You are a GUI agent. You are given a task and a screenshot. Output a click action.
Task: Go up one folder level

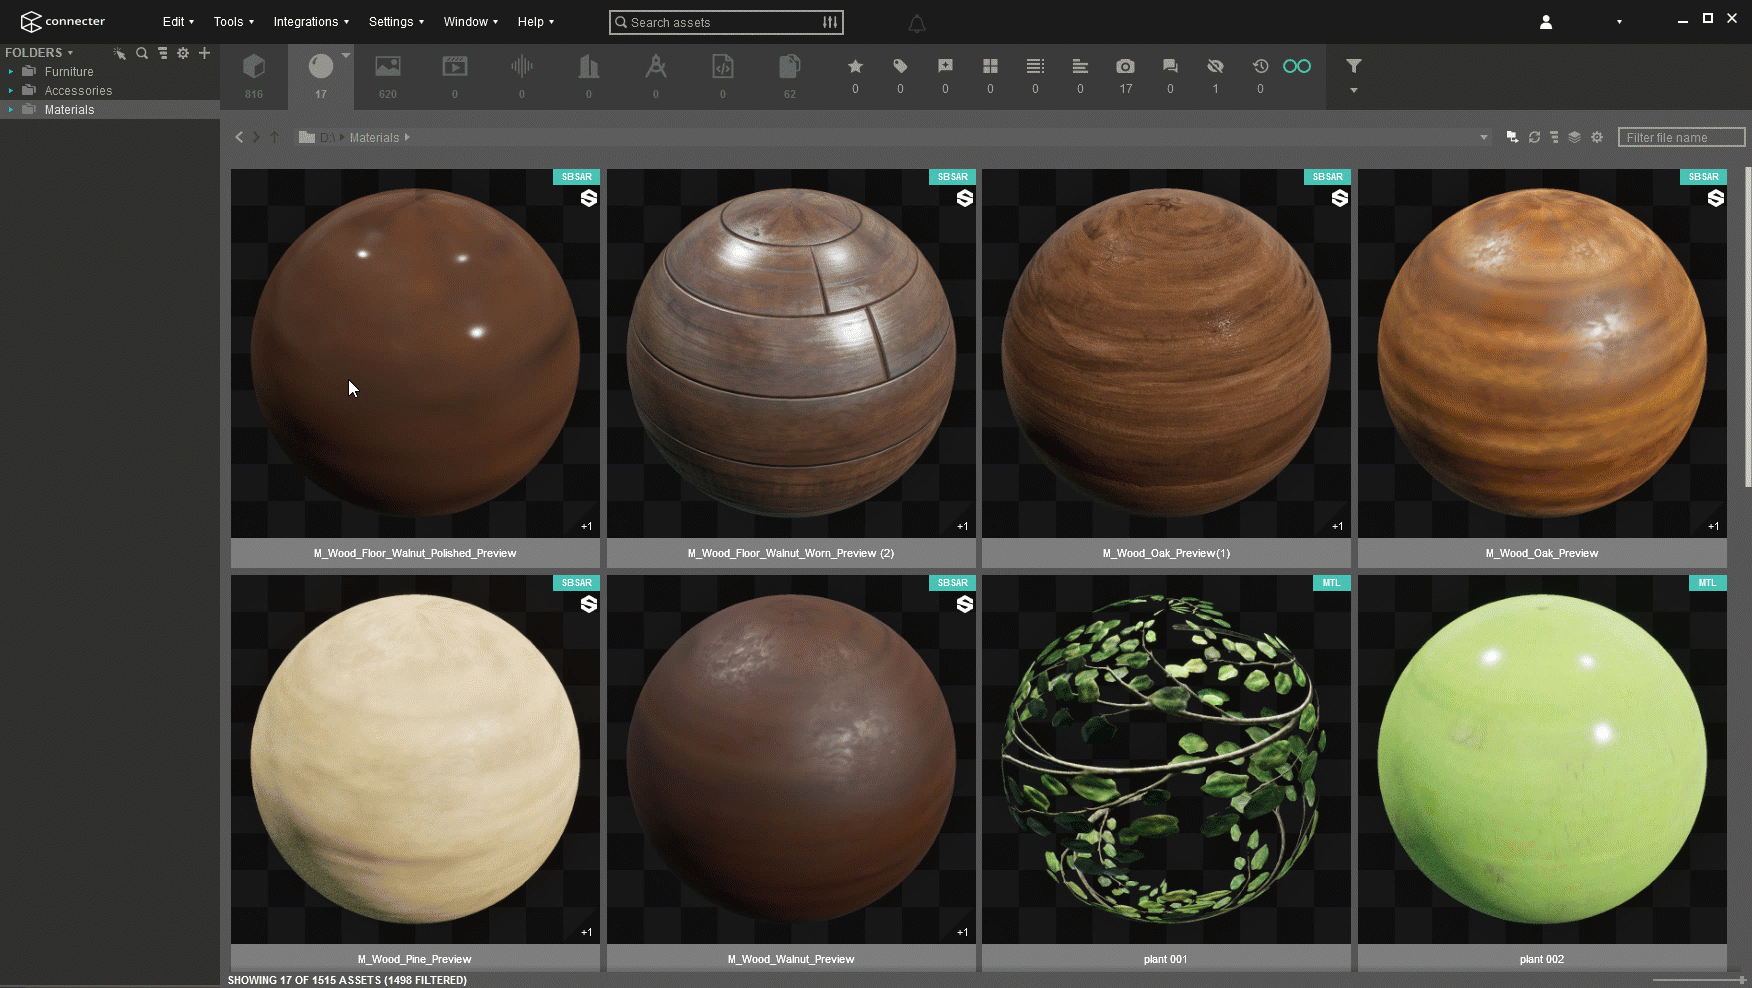coord(275,137)
